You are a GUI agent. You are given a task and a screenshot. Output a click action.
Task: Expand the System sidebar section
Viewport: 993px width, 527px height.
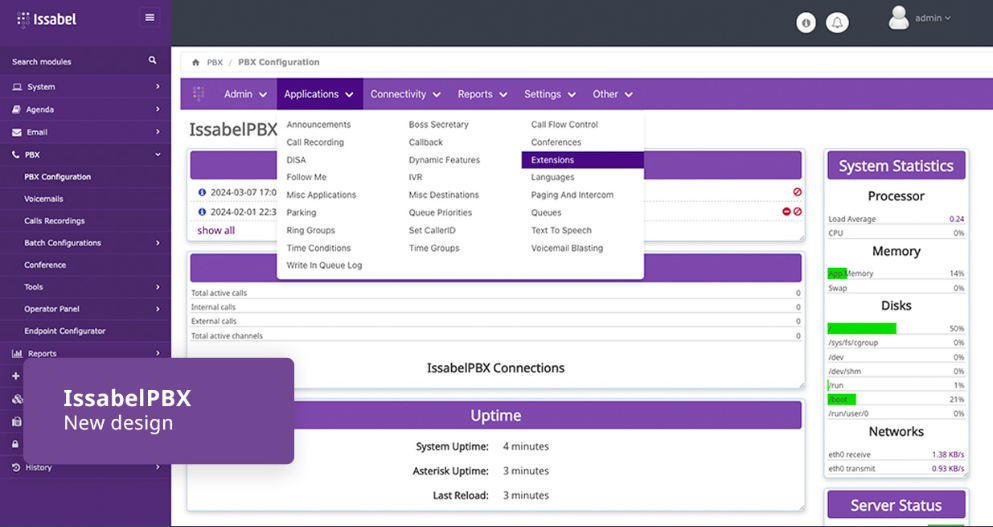coord(85,87)
